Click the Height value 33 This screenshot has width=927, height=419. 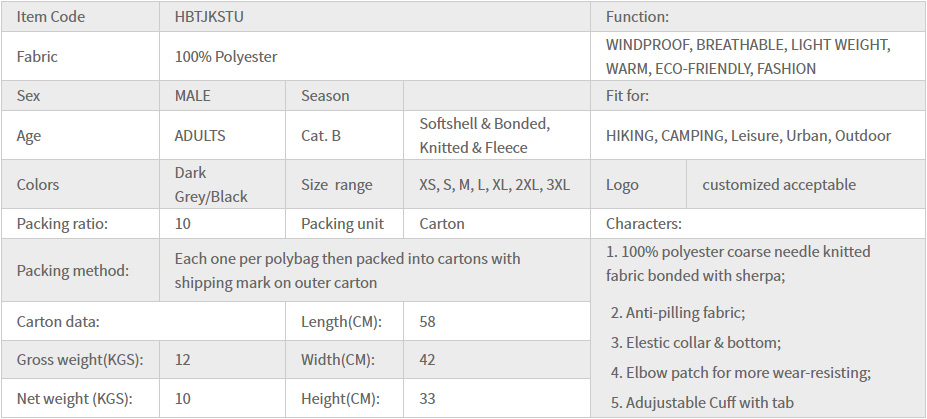[x=428, y=399]
